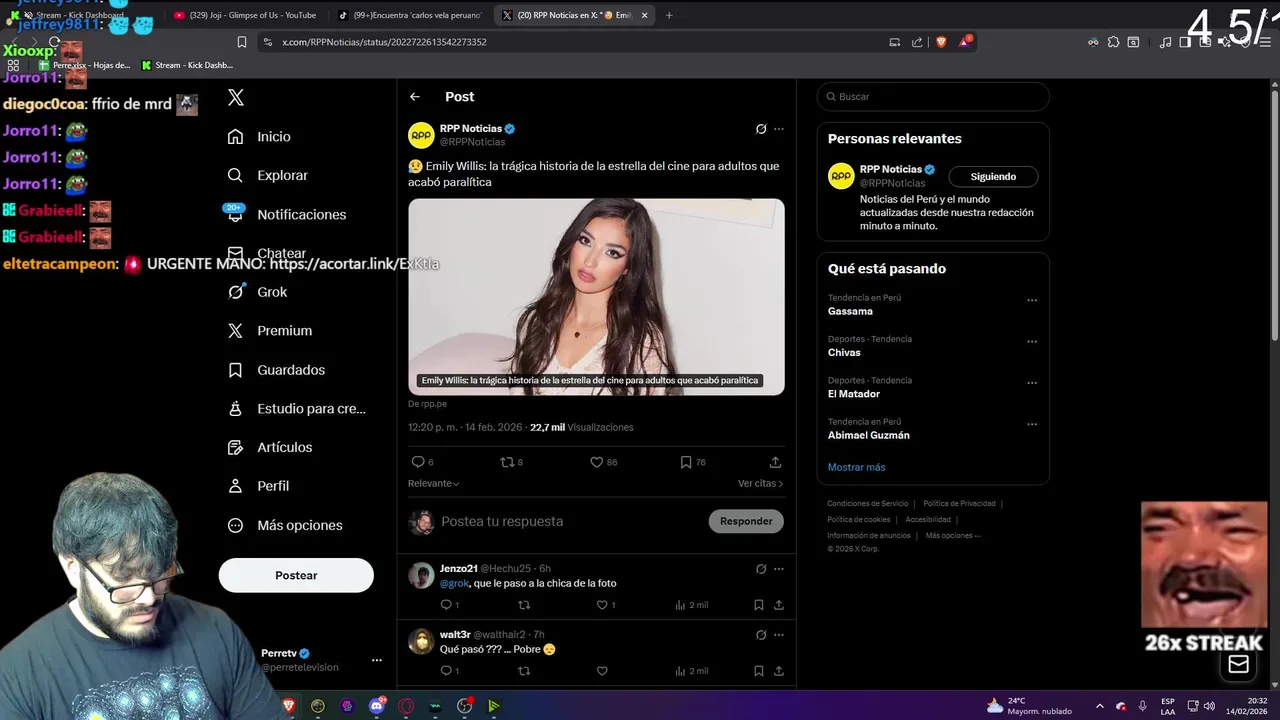Open Discord from the taskbar
The width and height of the screenshot is (1280, 720).
(377, 706)
